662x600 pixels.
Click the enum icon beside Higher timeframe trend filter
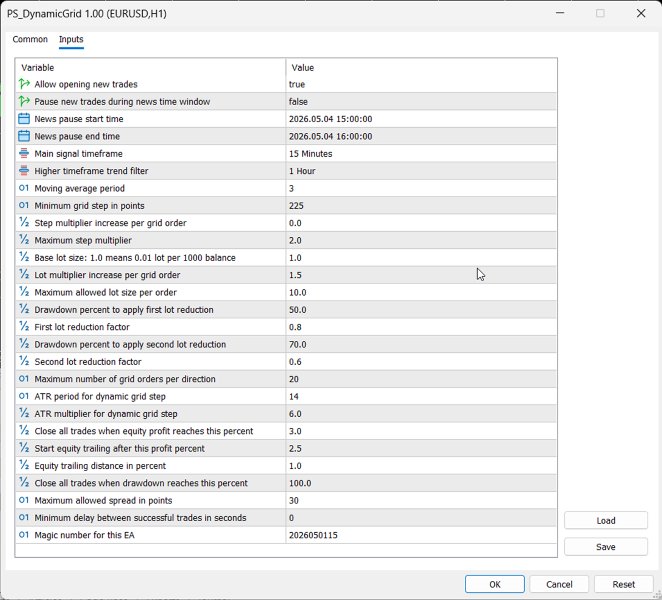(24, 171)
